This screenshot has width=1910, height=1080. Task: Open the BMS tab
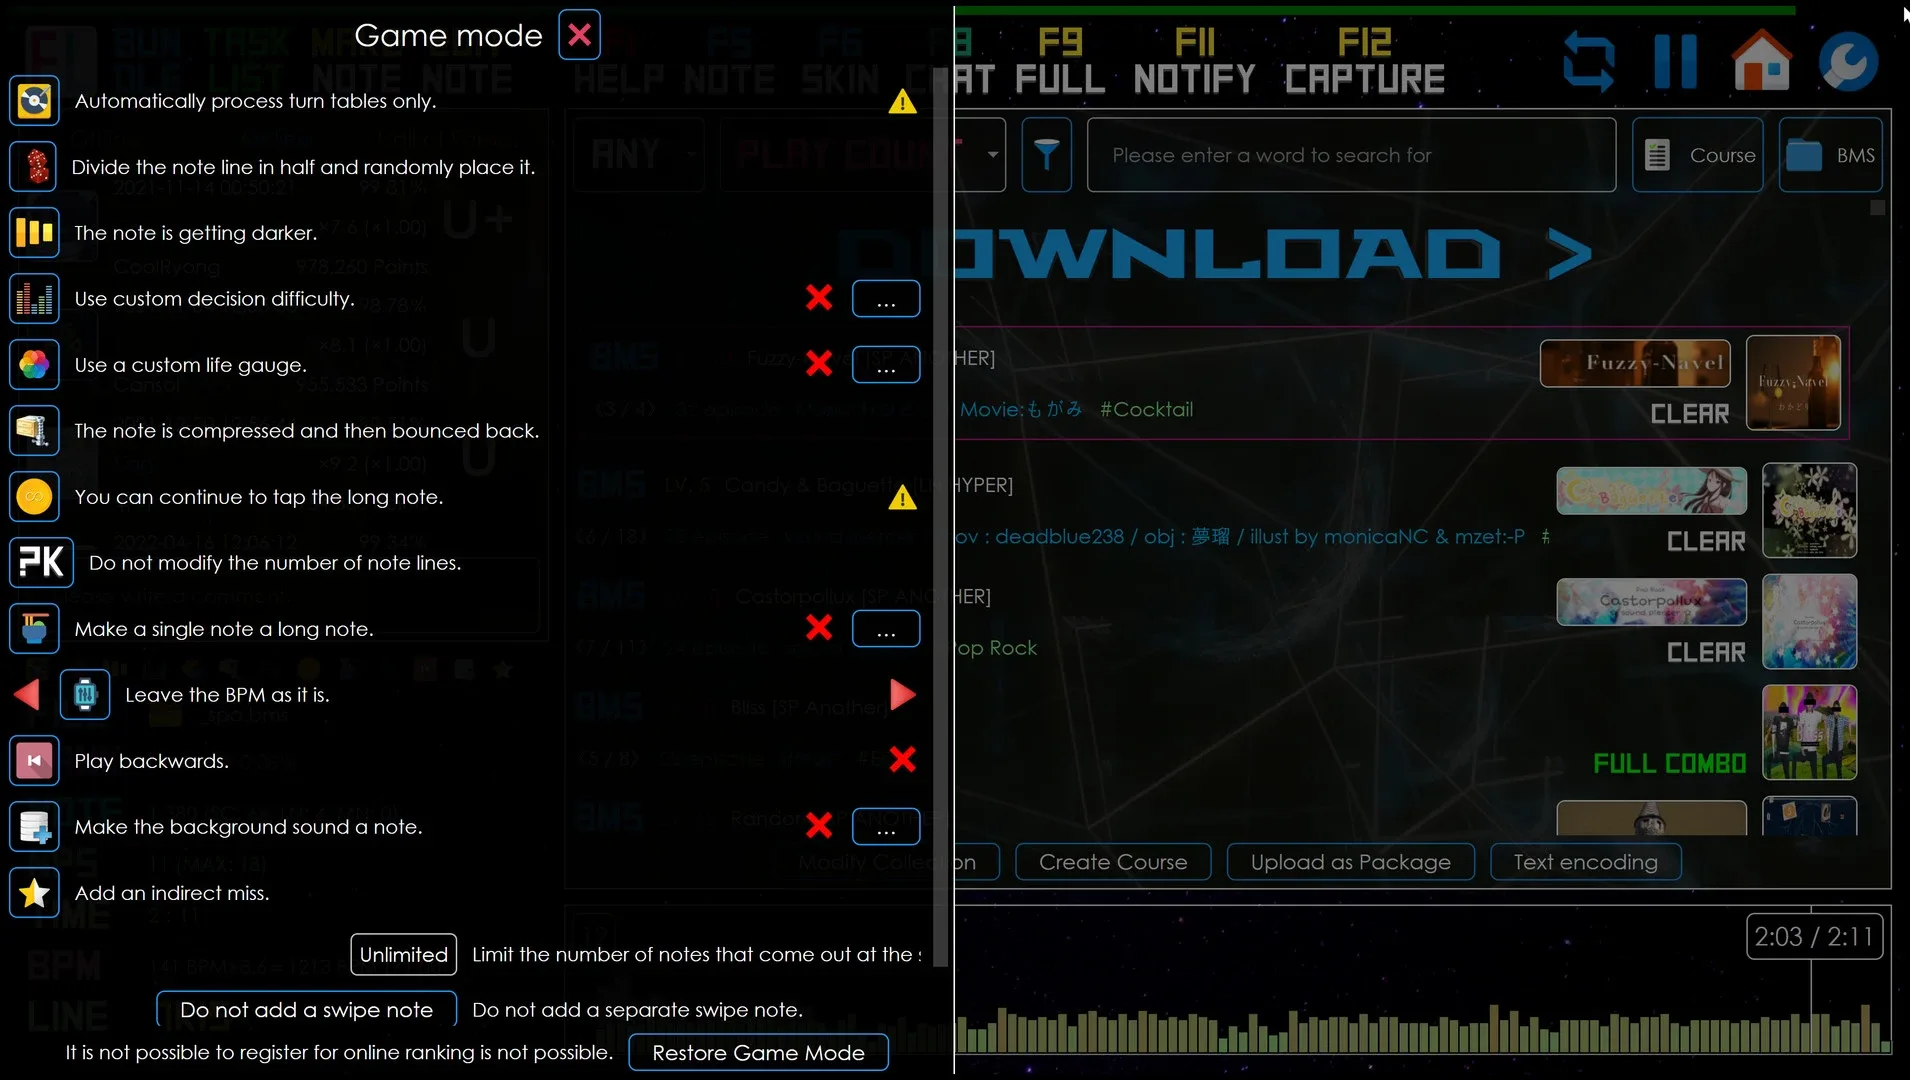click(x=1830, y=155)
